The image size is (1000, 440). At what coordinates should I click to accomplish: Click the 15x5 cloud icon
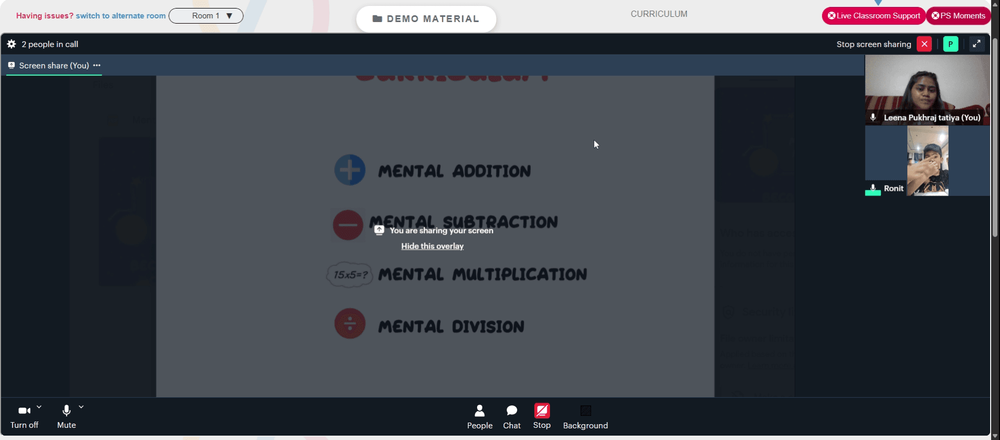(350, 275)
